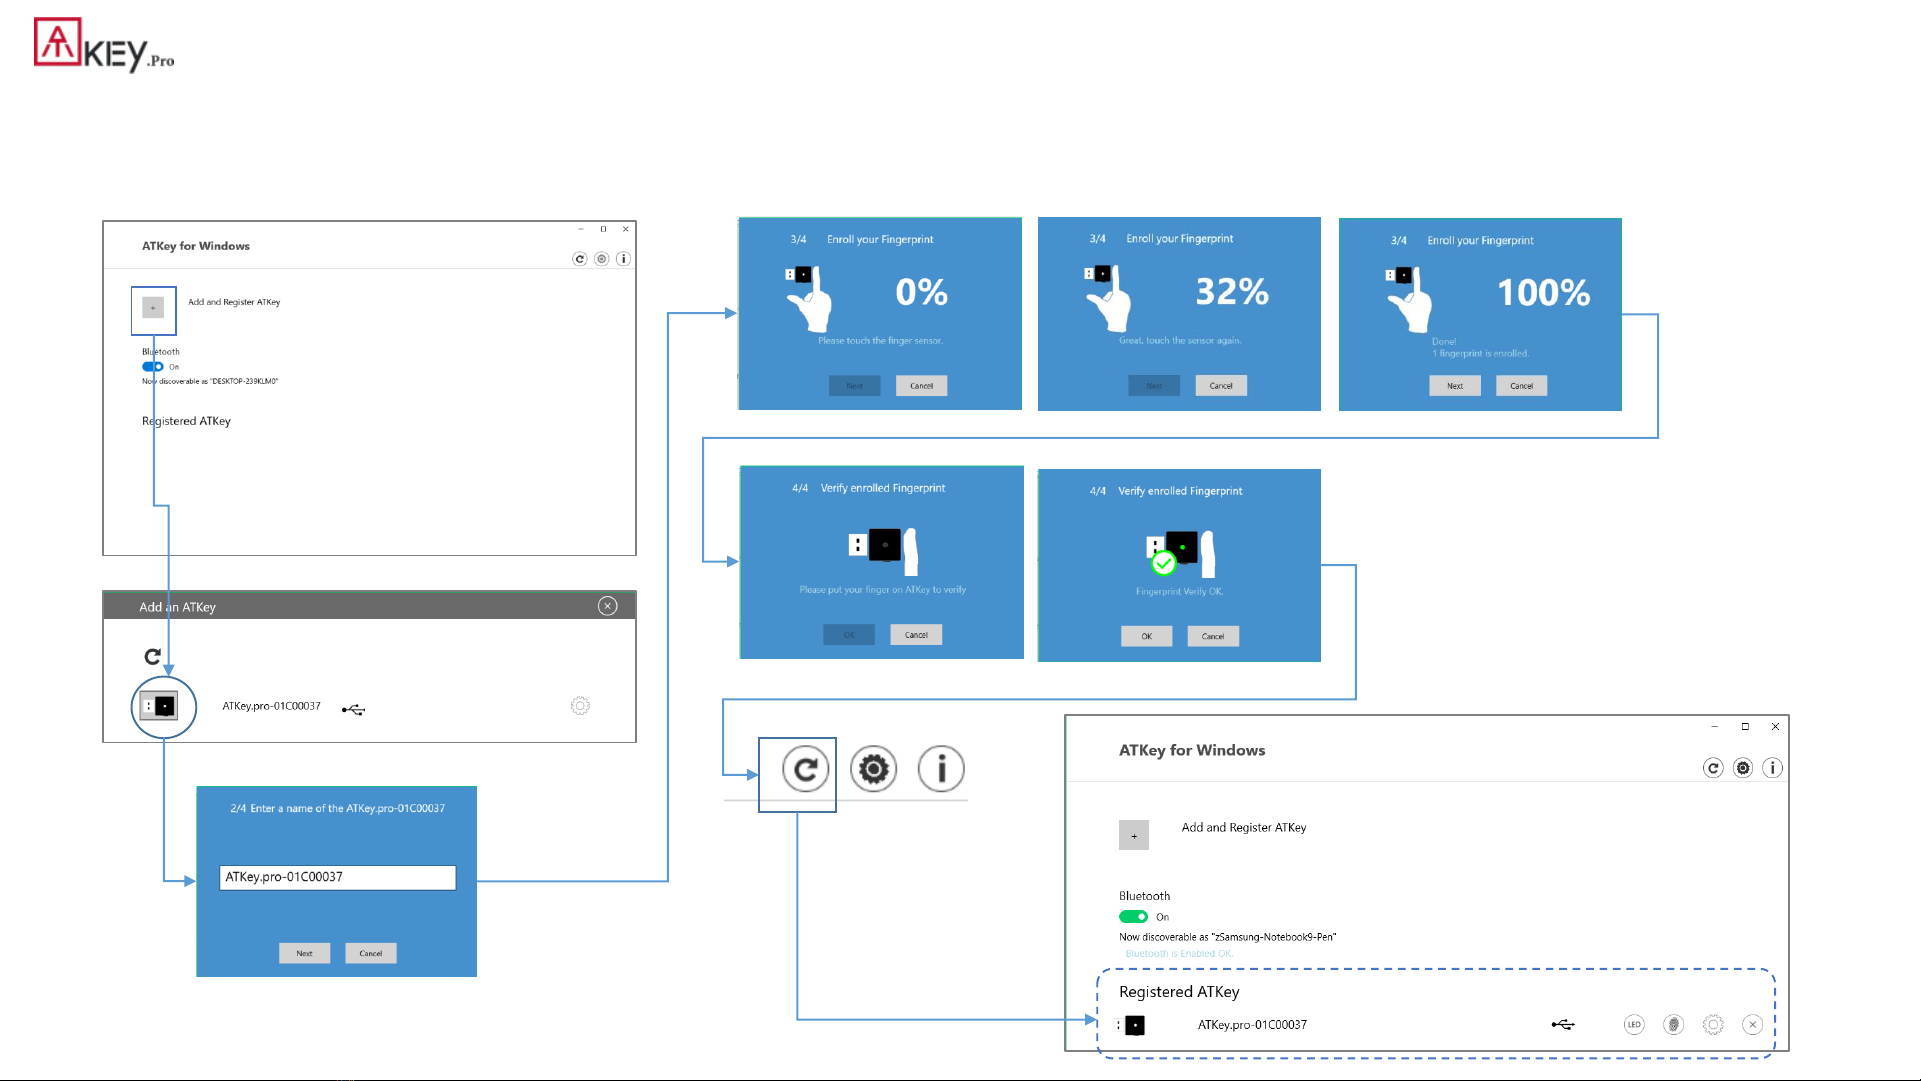Click the large settings gear icon
The height and width of the screenshot is (1081, 1921).
tap(873, 770)
